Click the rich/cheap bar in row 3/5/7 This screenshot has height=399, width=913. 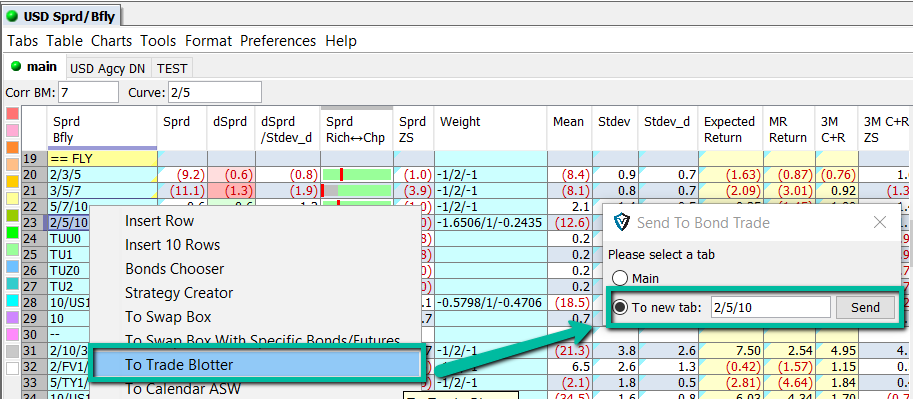[356, 190]
